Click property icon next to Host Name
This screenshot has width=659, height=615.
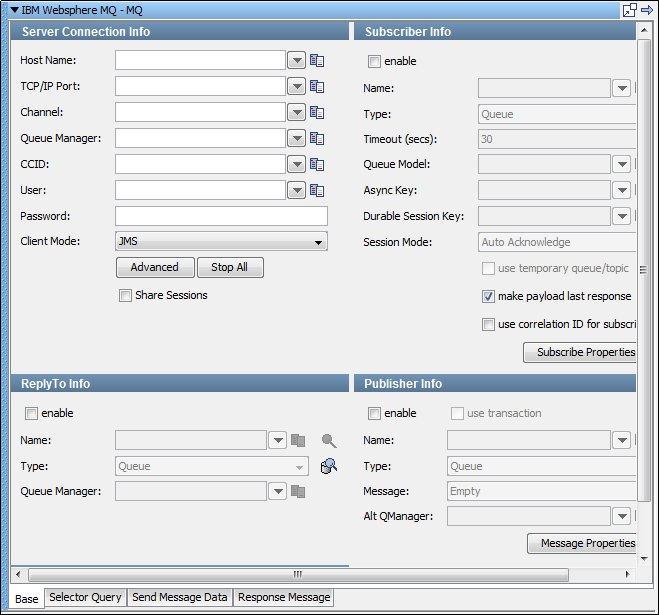[317, 61]
